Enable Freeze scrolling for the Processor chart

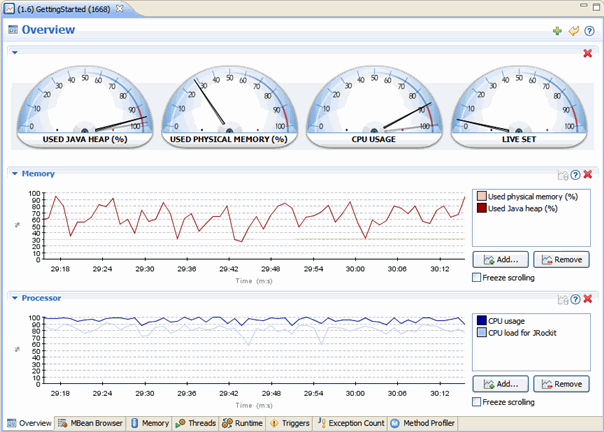[x=477, y=401]
